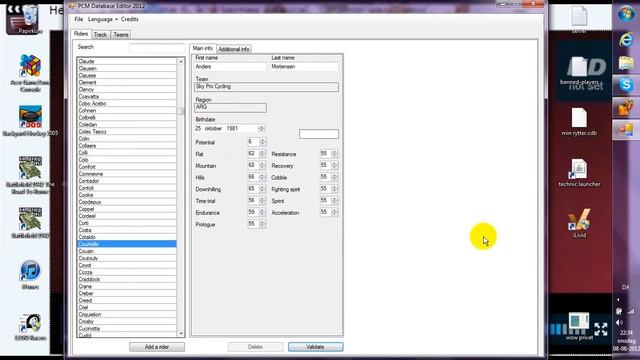Select rider Crosby in the list
This screenshot has height=360, width=640.
[127, 322]
